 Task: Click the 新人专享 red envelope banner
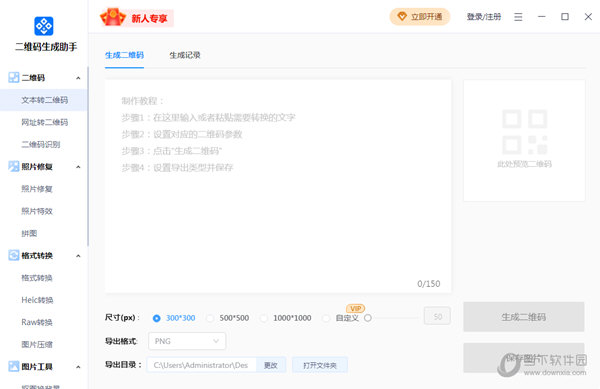pos(137,18)
